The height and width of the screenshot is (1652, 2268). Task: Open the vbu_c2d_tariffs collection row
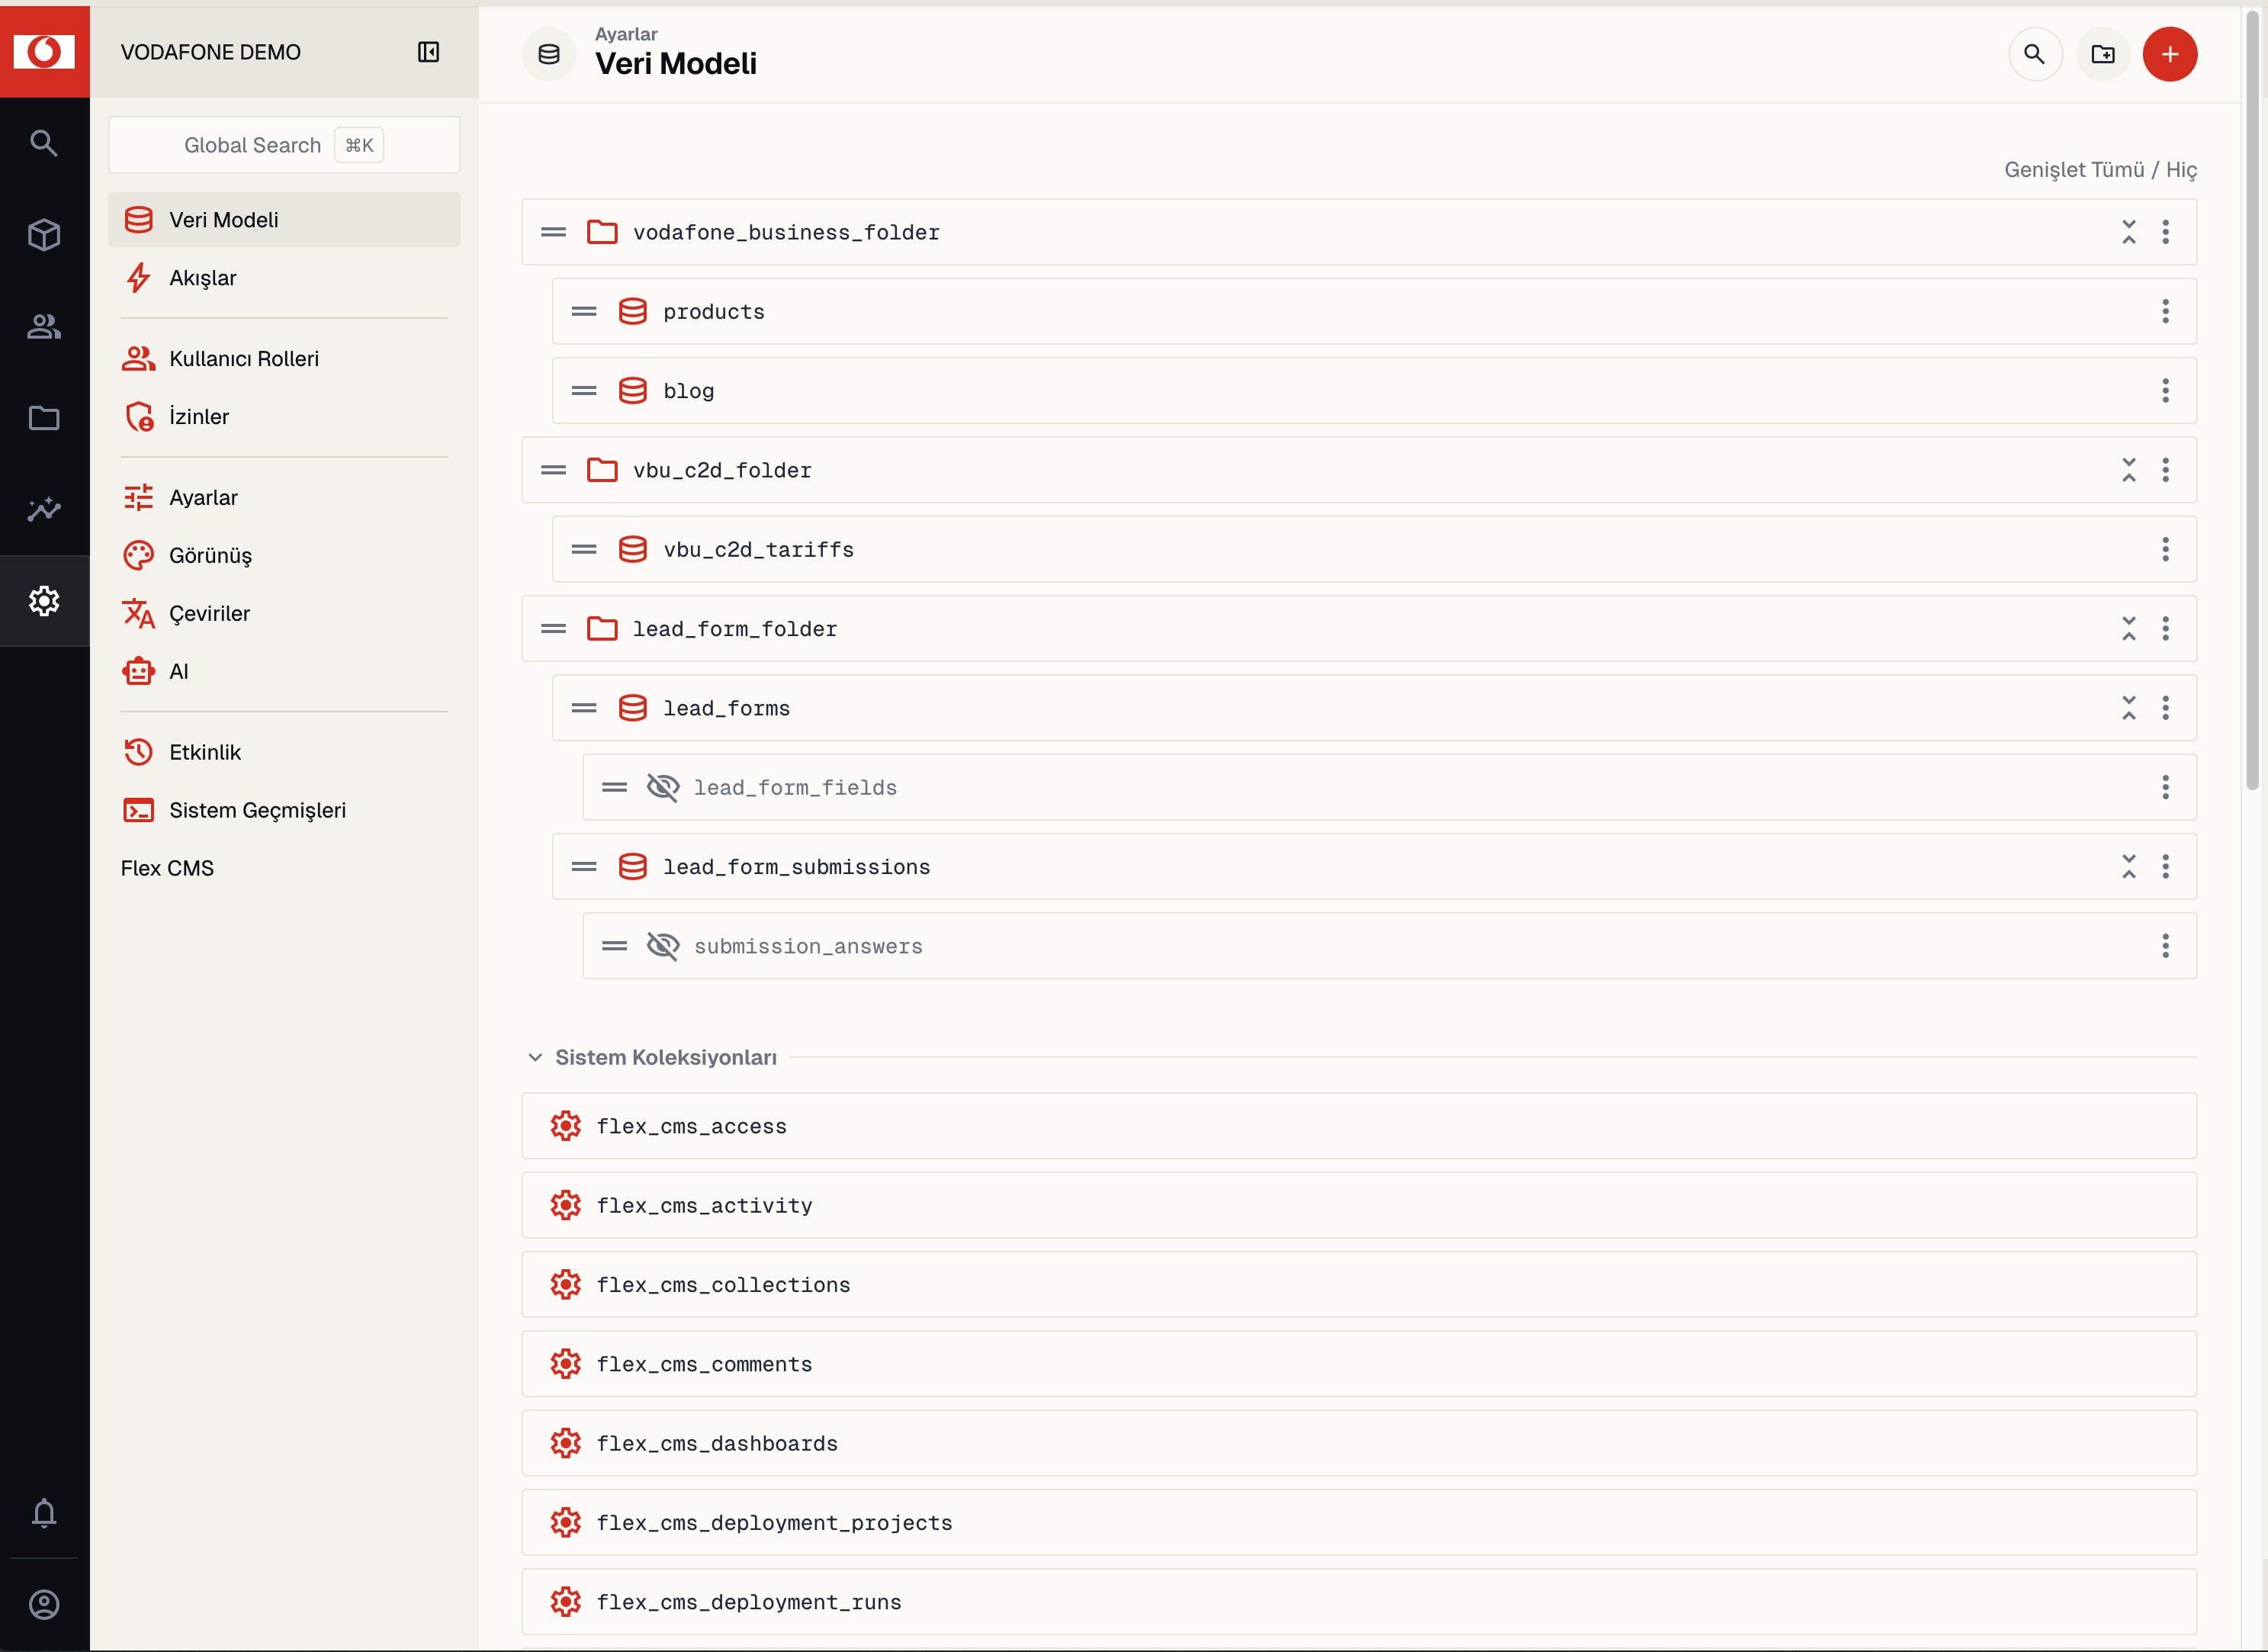[1374, 549]
